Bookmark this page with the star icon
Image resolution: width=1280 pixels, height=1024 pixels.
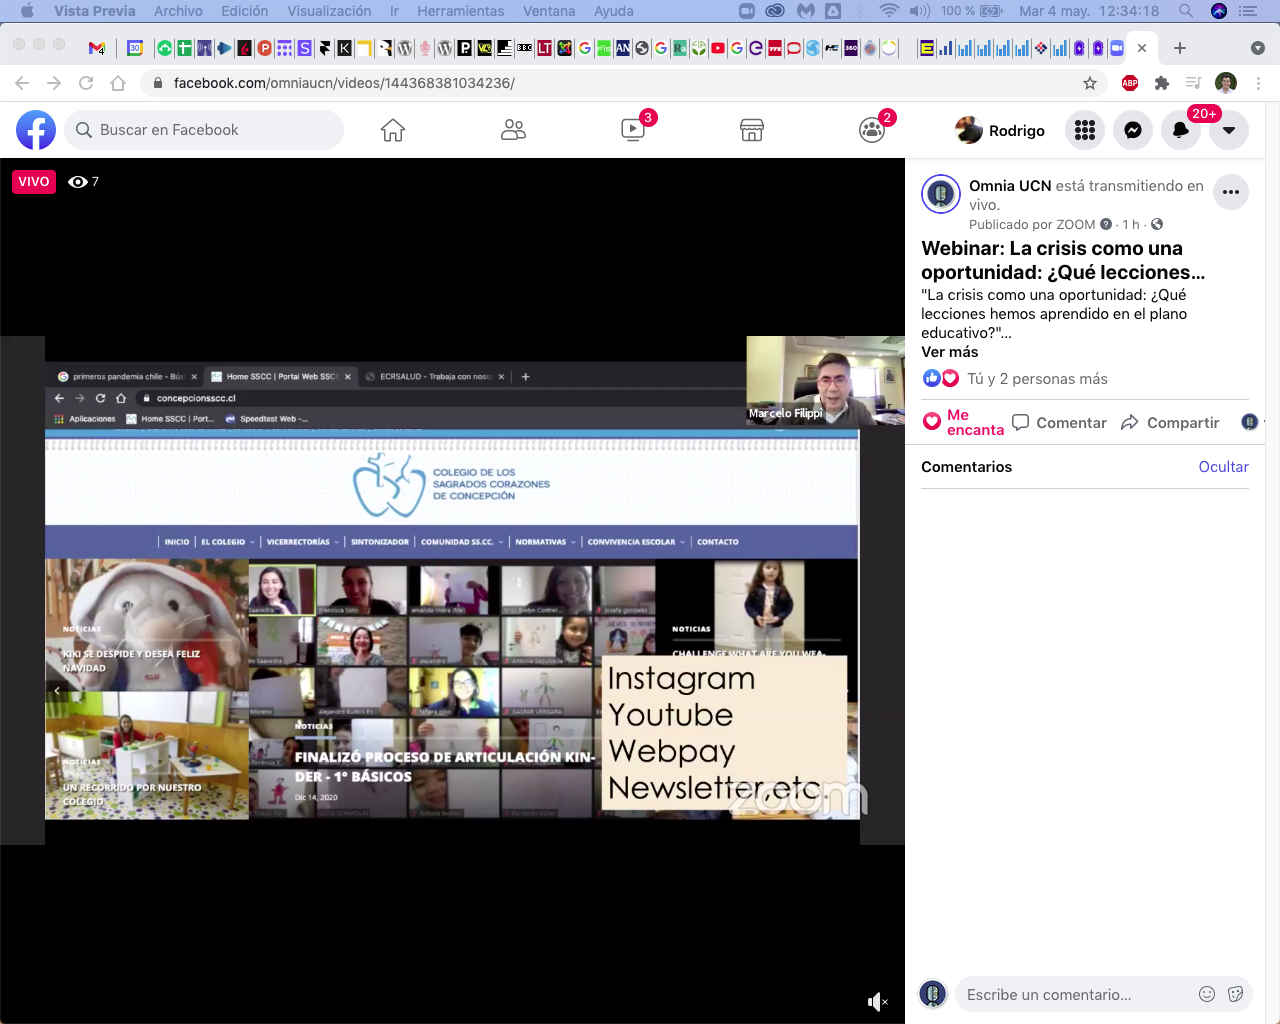click(x=1090, y=83)
